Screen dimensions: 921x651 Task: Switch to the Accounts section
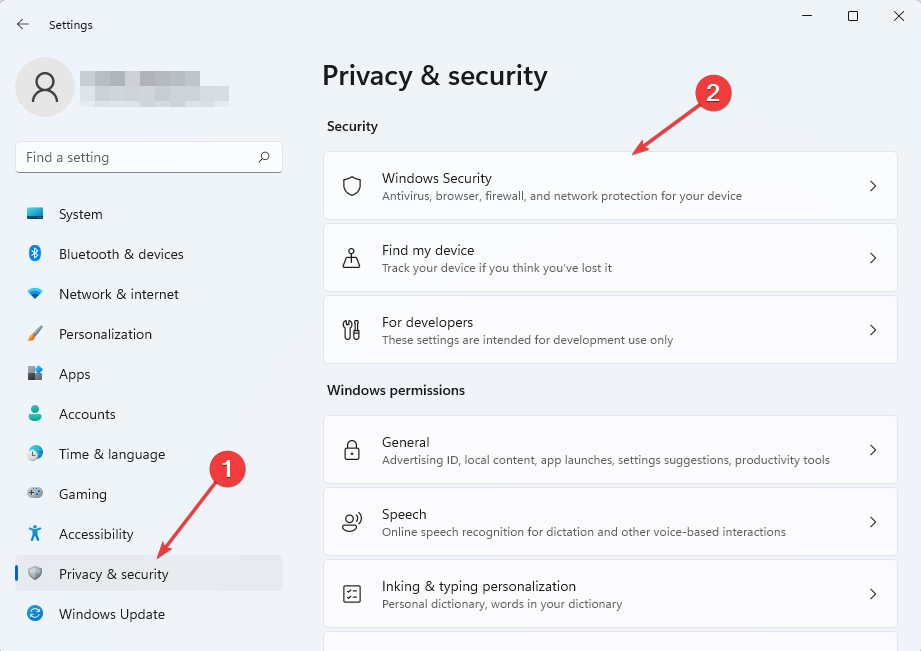click(x=87, y=414)
